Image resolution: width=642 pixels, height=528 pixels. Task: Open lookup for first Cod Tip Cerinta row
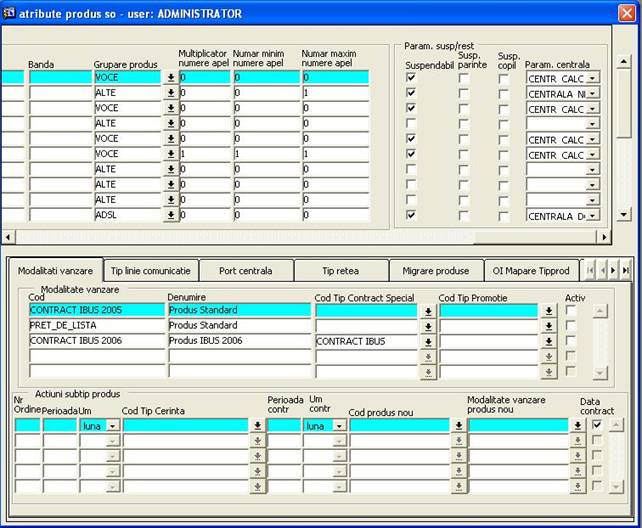click(x=257, y=426)
